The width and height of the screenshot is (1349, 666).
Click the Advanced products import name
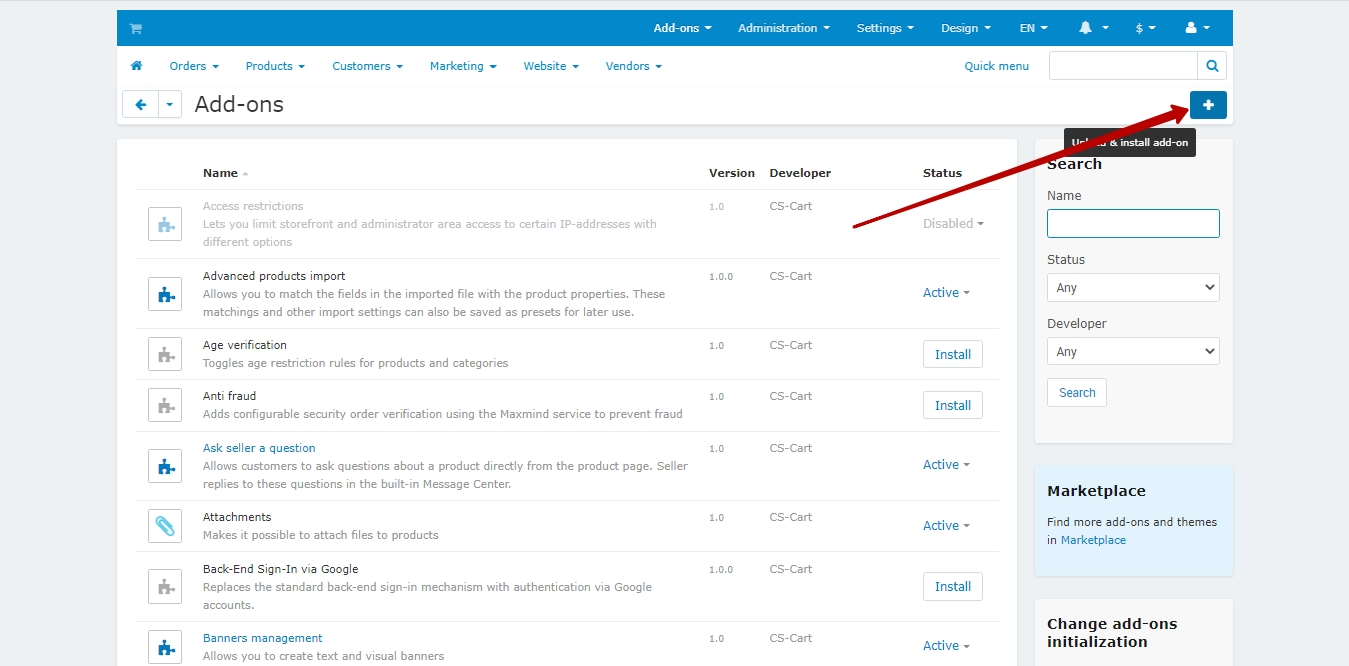coord(274,276)
